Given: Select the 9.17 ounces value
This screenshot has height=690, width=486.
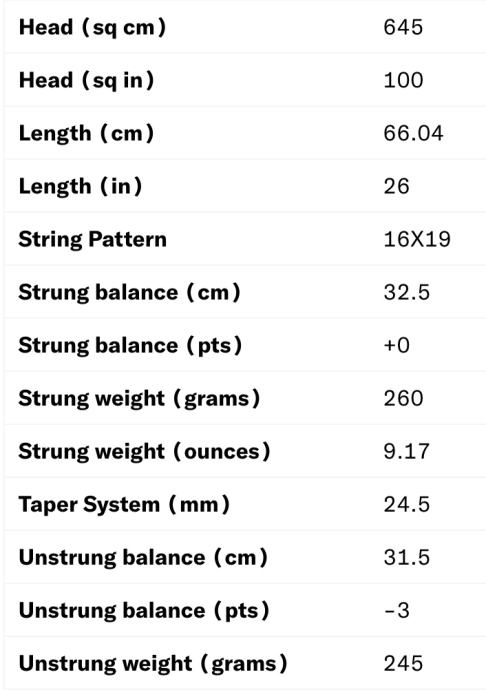Looking at the screenshot, I should [406, 451].
